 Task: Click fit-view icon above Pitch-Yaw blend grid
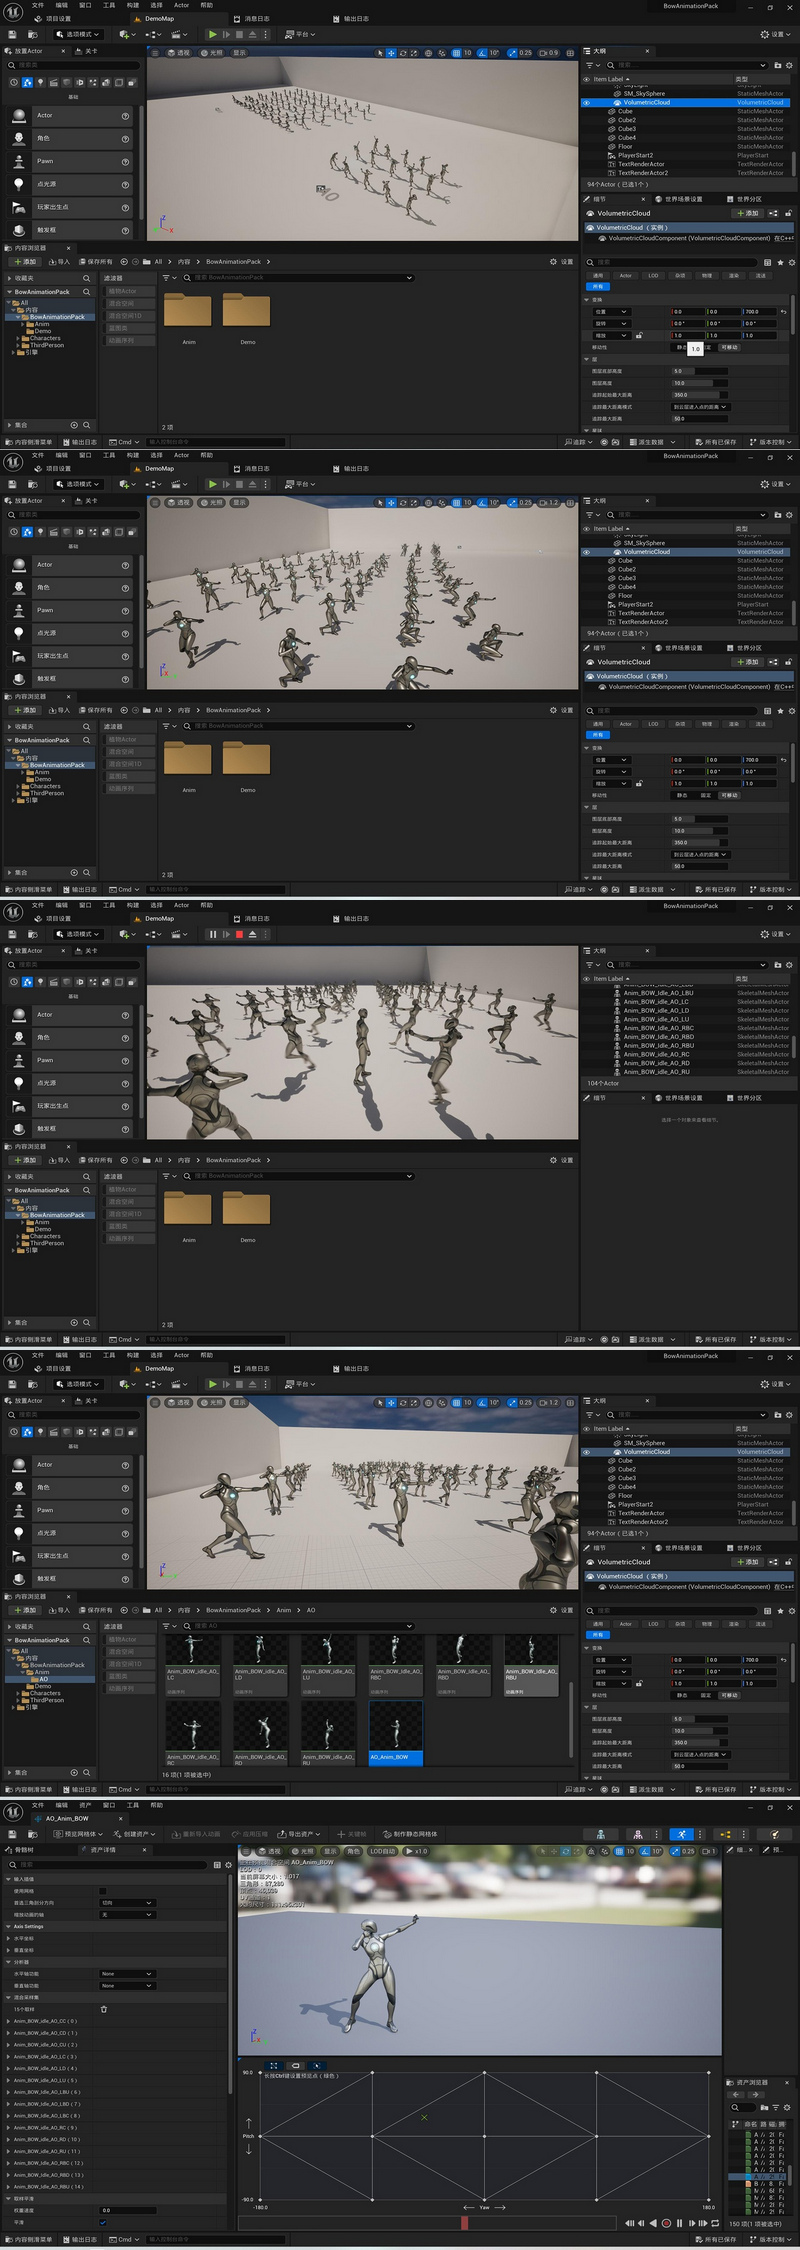coord(274,2065)
